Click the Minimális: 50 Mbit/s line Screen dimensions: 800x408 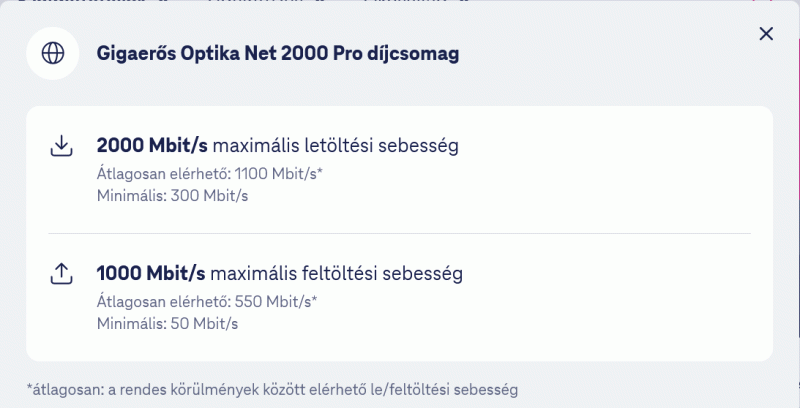[x=167, y=324]
